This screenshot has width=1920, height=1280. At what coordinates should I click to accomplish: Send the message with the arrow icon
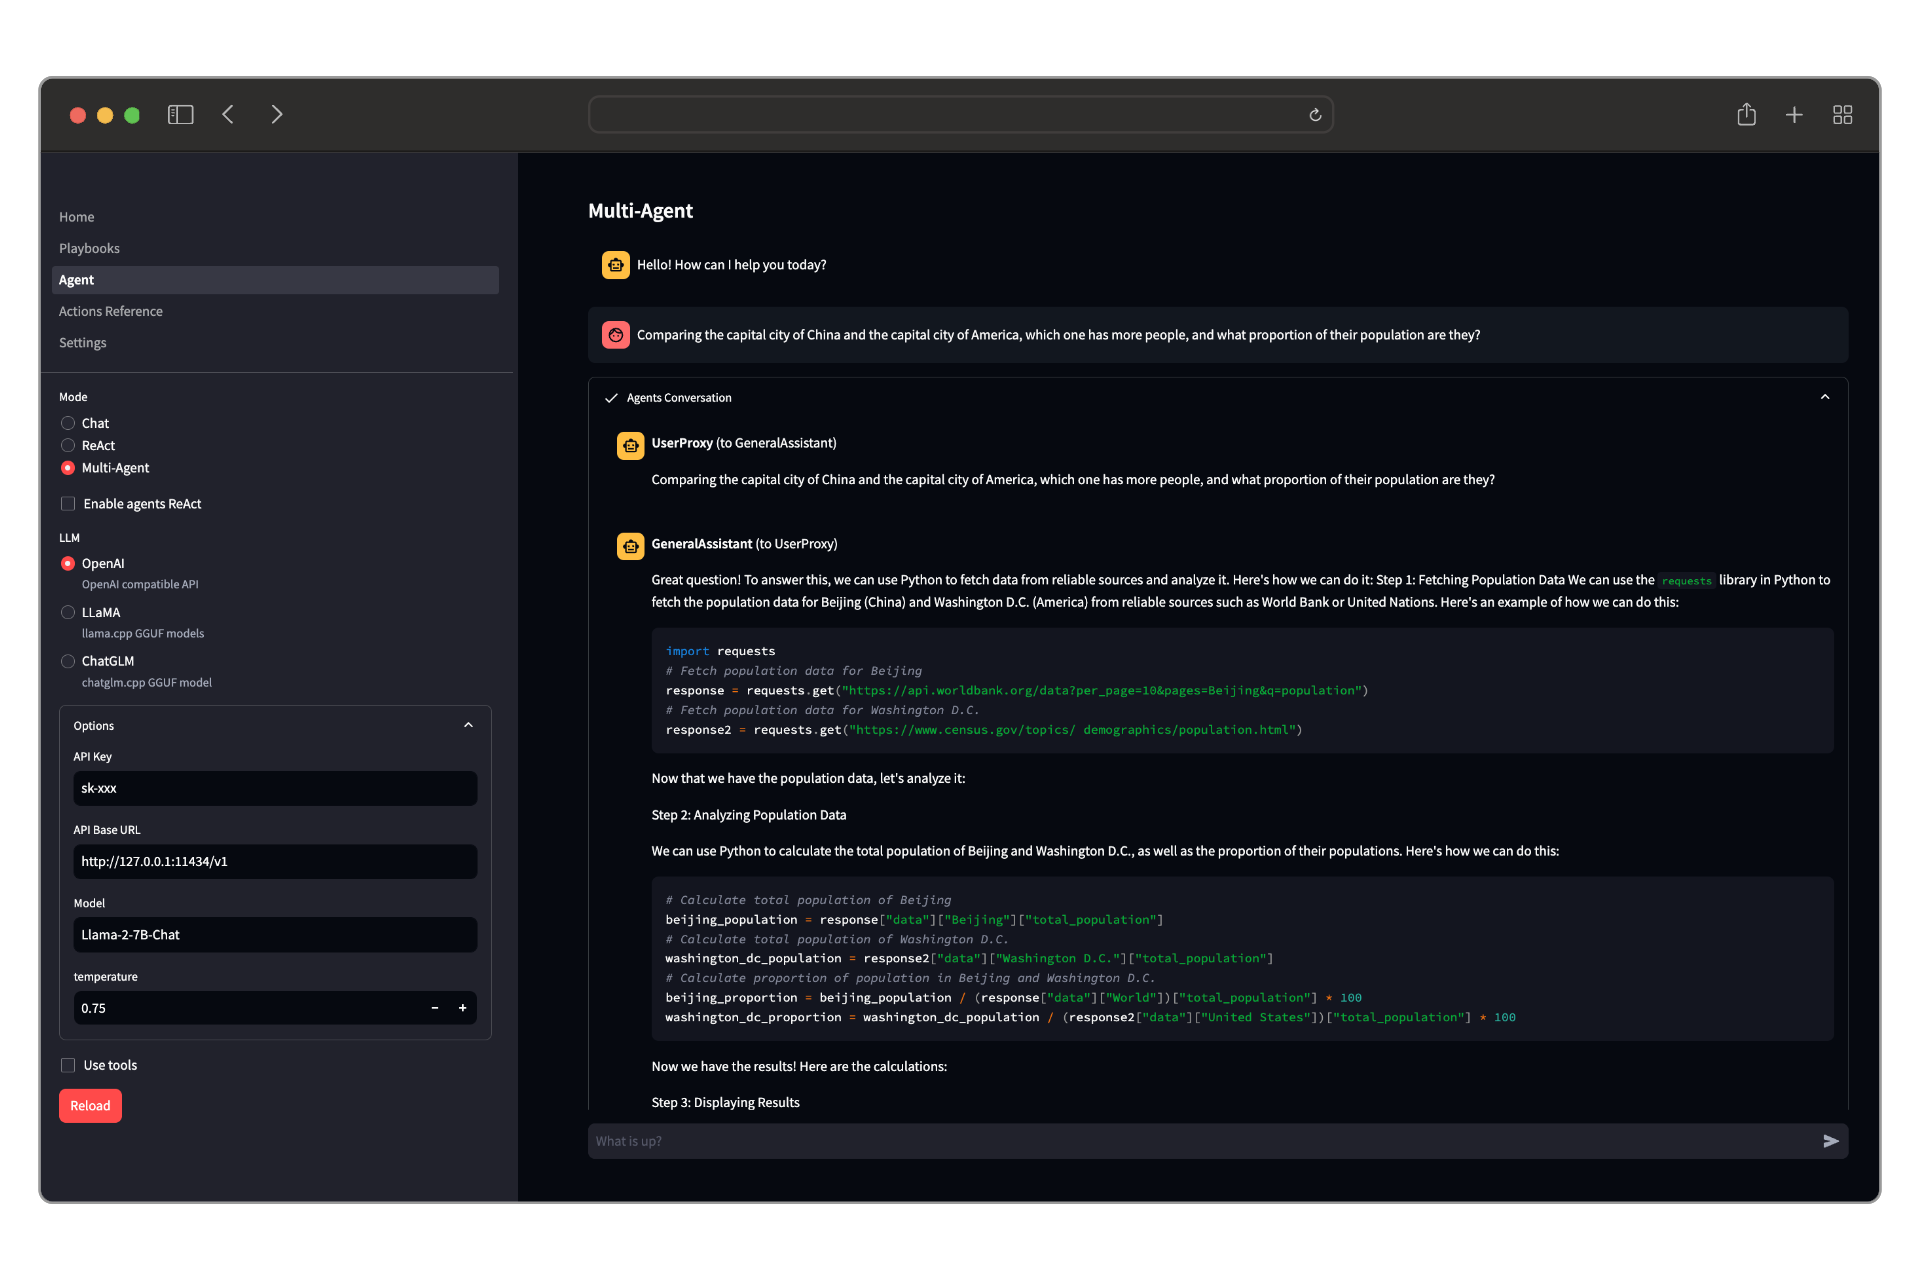1830,1141
